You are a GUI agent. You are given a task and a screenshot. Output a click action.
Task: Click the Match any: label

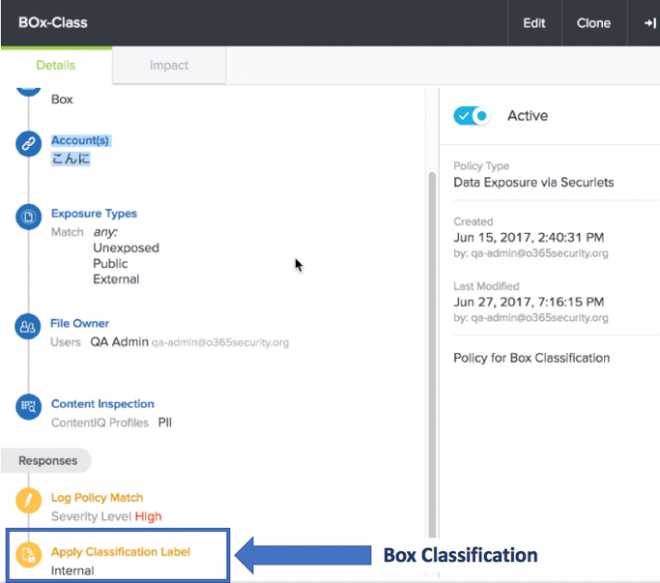pyautogui.click(x=84, y=232)
